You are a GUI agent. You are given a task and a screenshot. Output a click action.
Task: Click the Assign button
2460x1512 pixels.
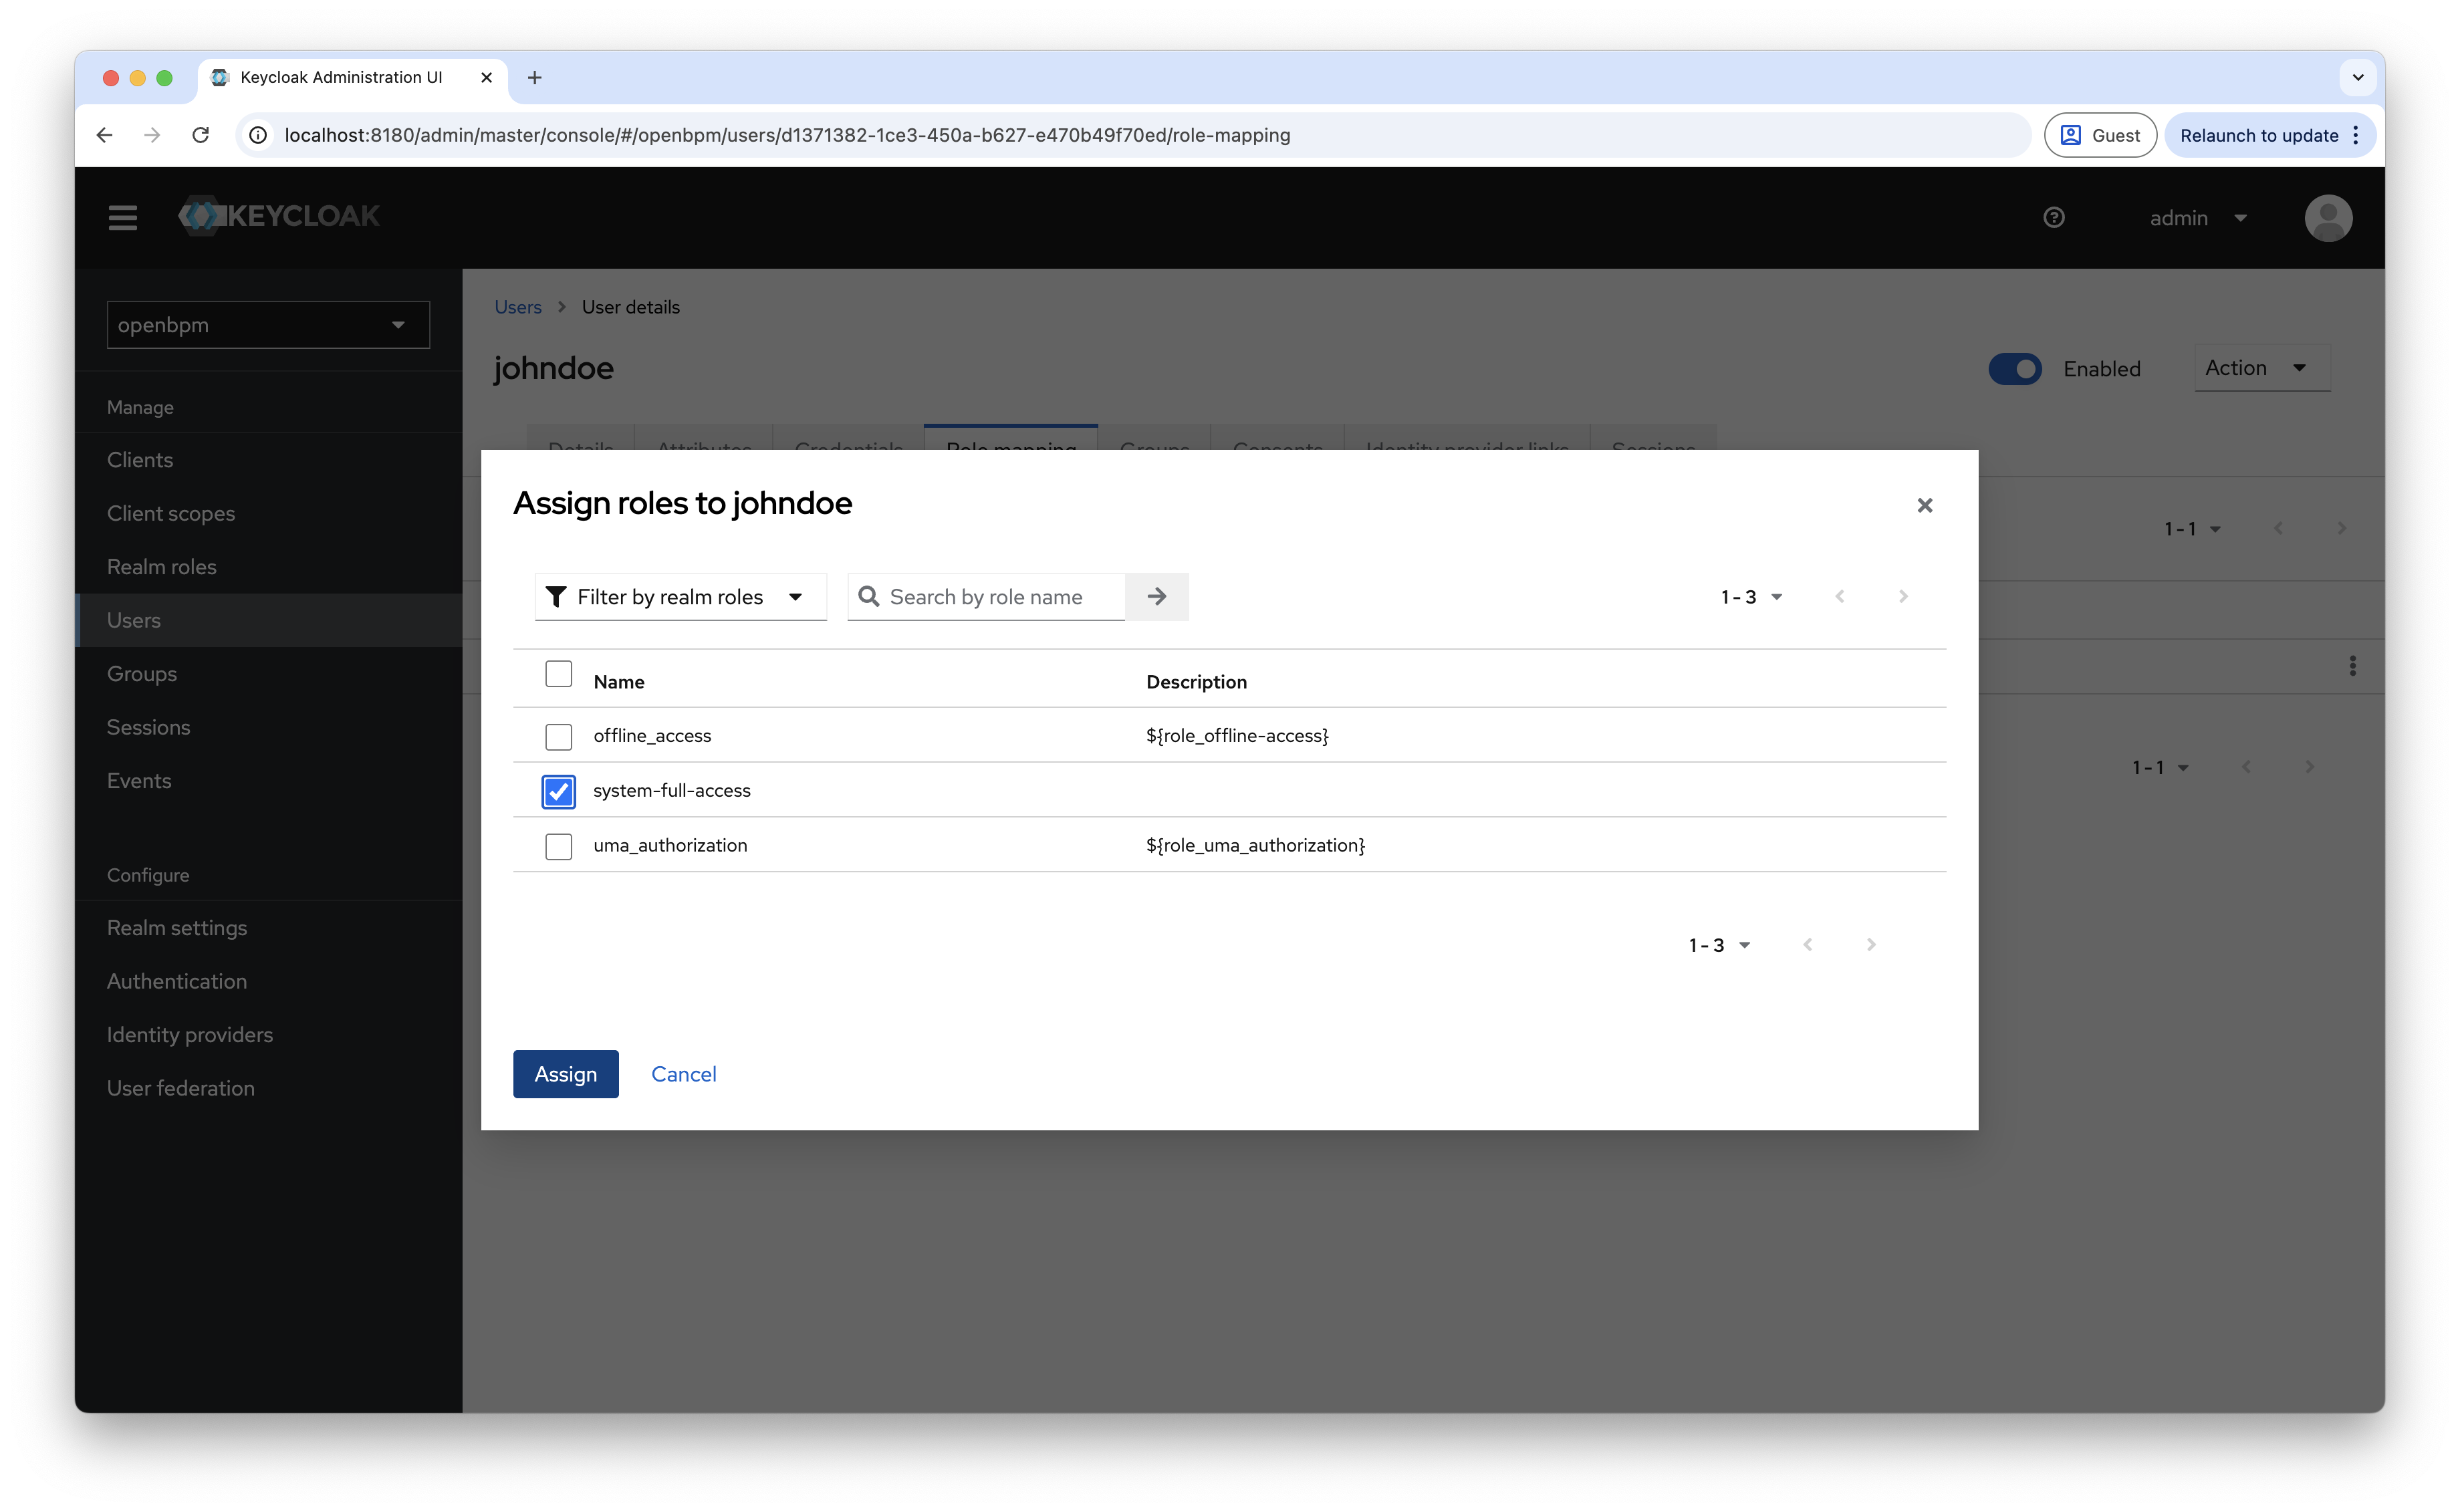[565, 1073]
